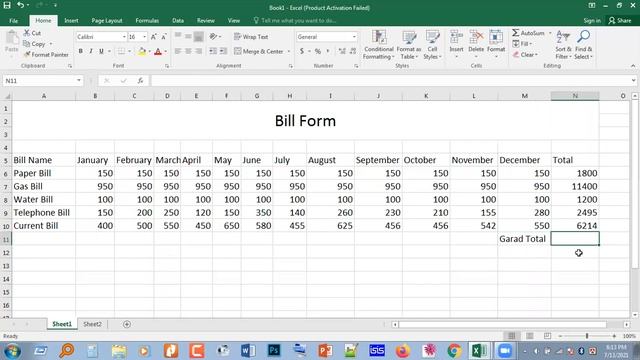This screenshot has width=640, height=360.
Task: Toggle center text alignment
Action: coord(188,51)
